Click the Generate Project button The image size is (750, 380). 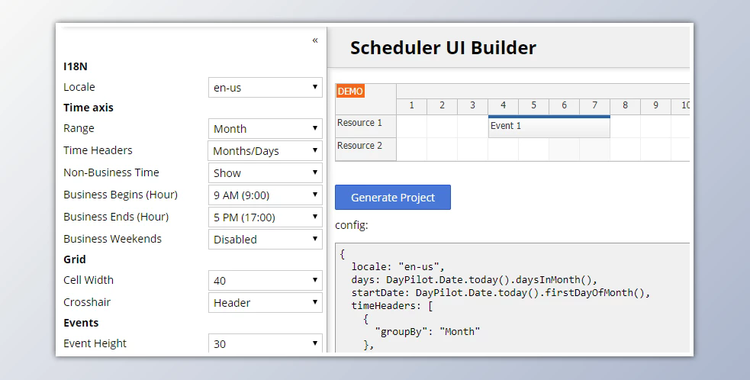point(393,197)
